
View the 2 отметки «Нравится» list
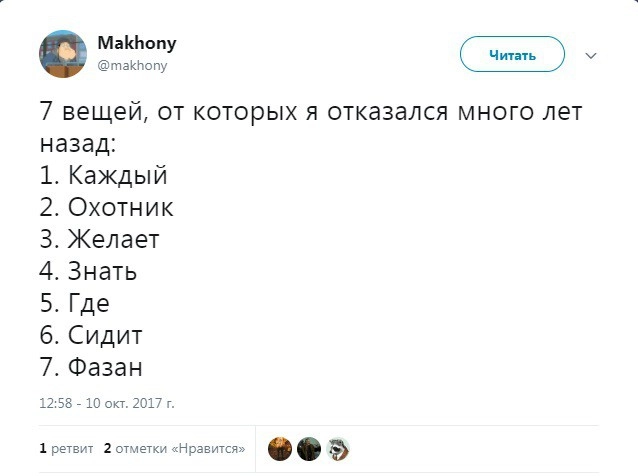pos(175,449)
